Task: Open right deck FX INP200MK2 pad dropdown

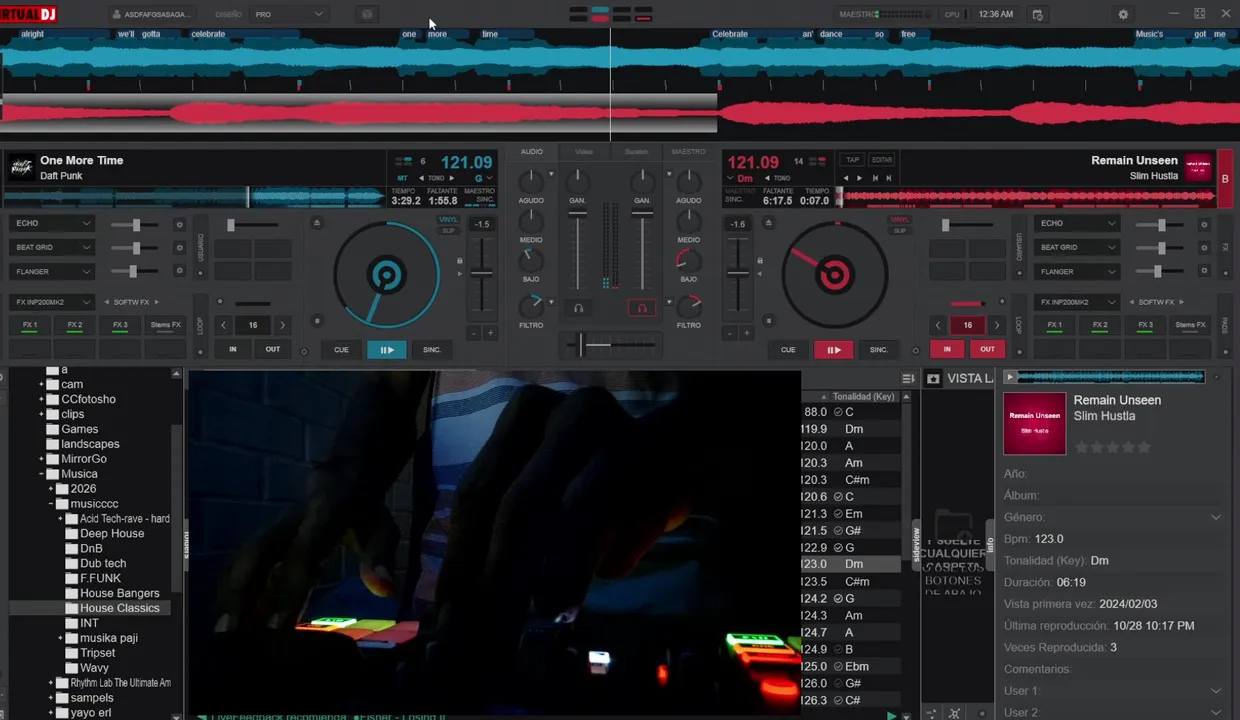Action: pyautogui.click(x=1076, y=302)
